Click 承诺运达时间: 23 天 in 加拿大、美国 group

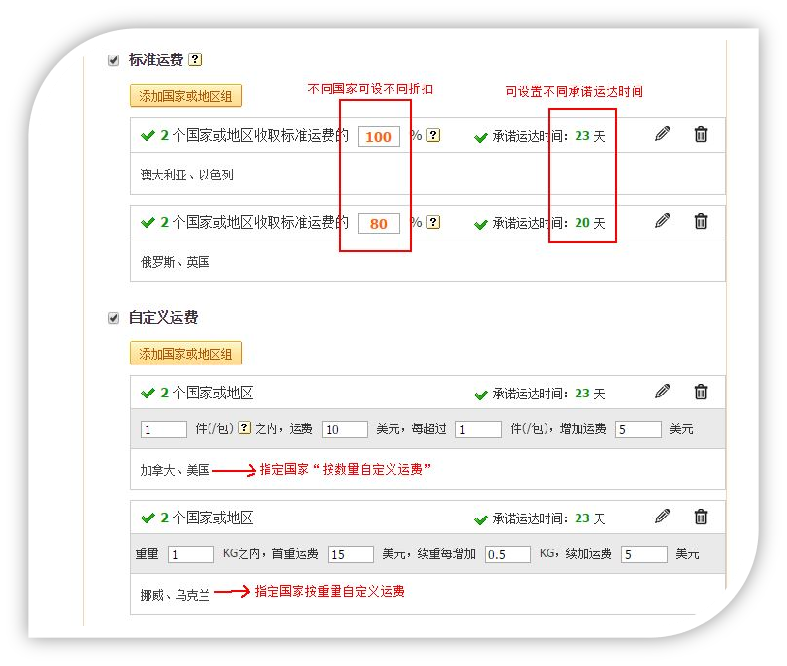pyautogui.click(x=549, y=393)
